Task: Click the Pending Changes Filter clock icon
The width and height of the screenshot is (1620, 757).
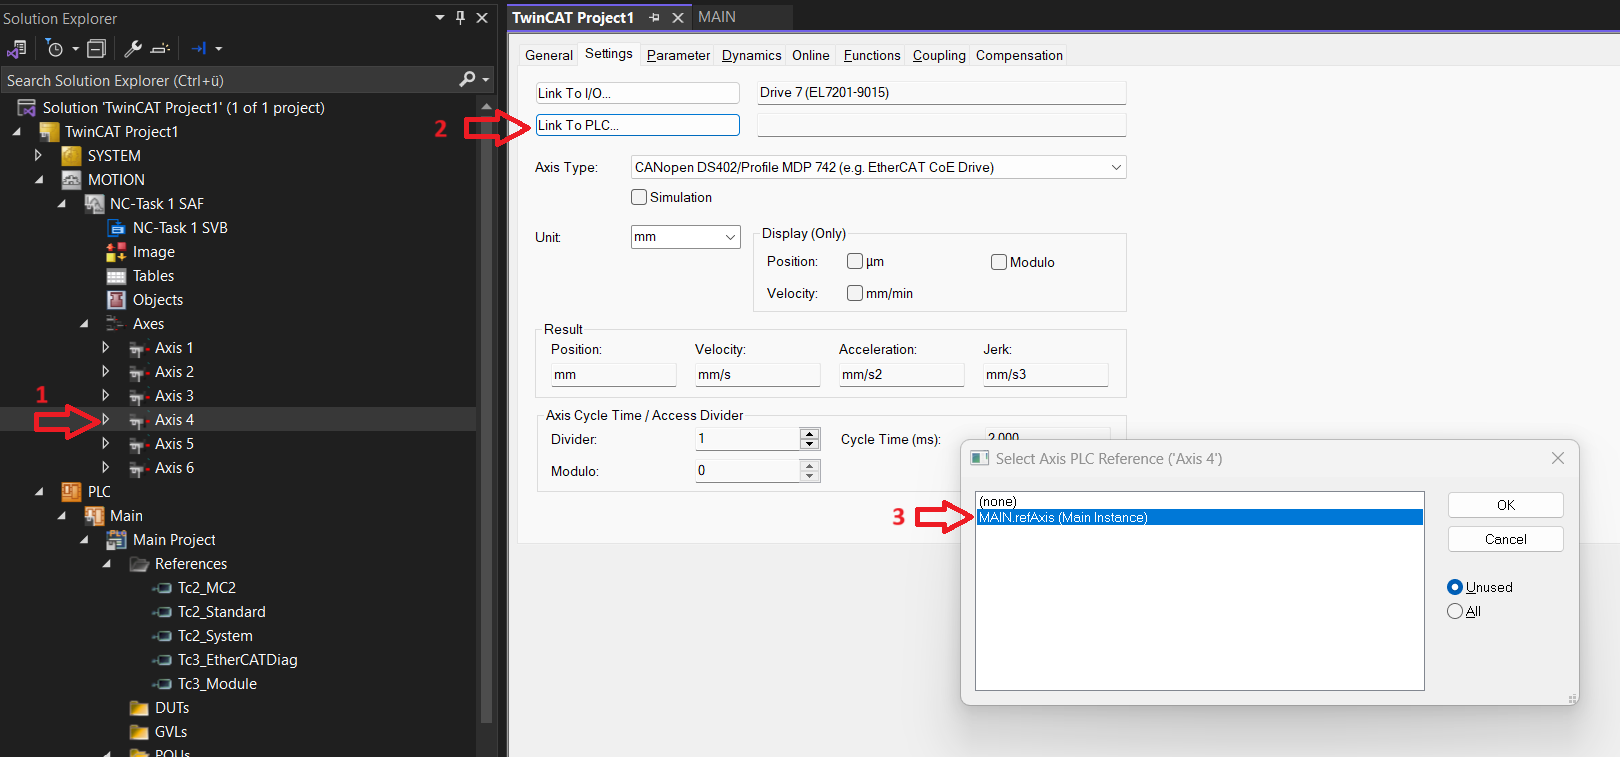Action: [x=55, y=48]
